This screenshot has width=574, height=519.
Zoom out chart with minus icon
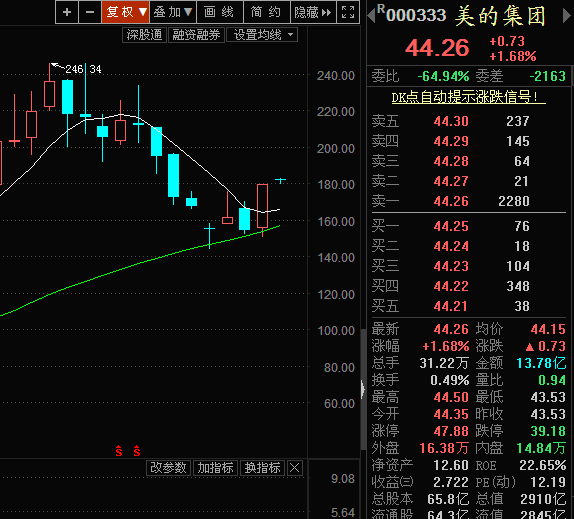coord(90,12)
